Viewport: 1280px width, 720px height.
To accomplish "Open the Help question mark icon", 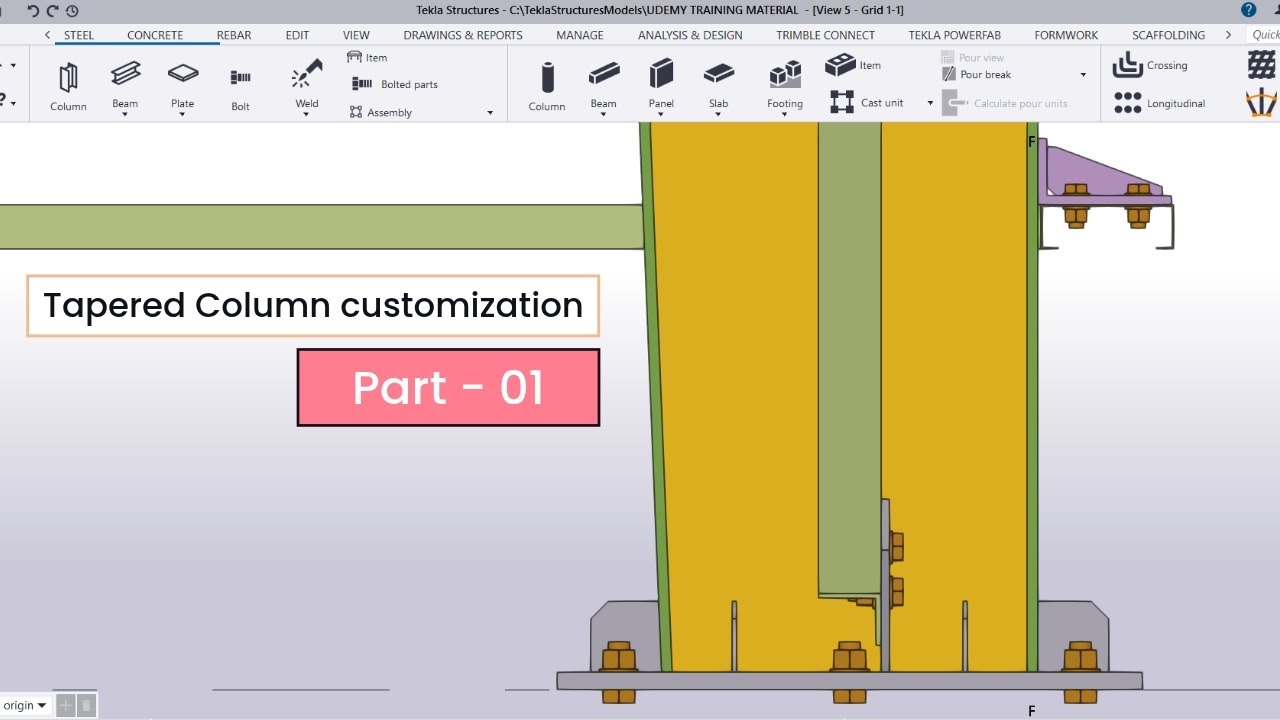I will (x=1249, y=10).
